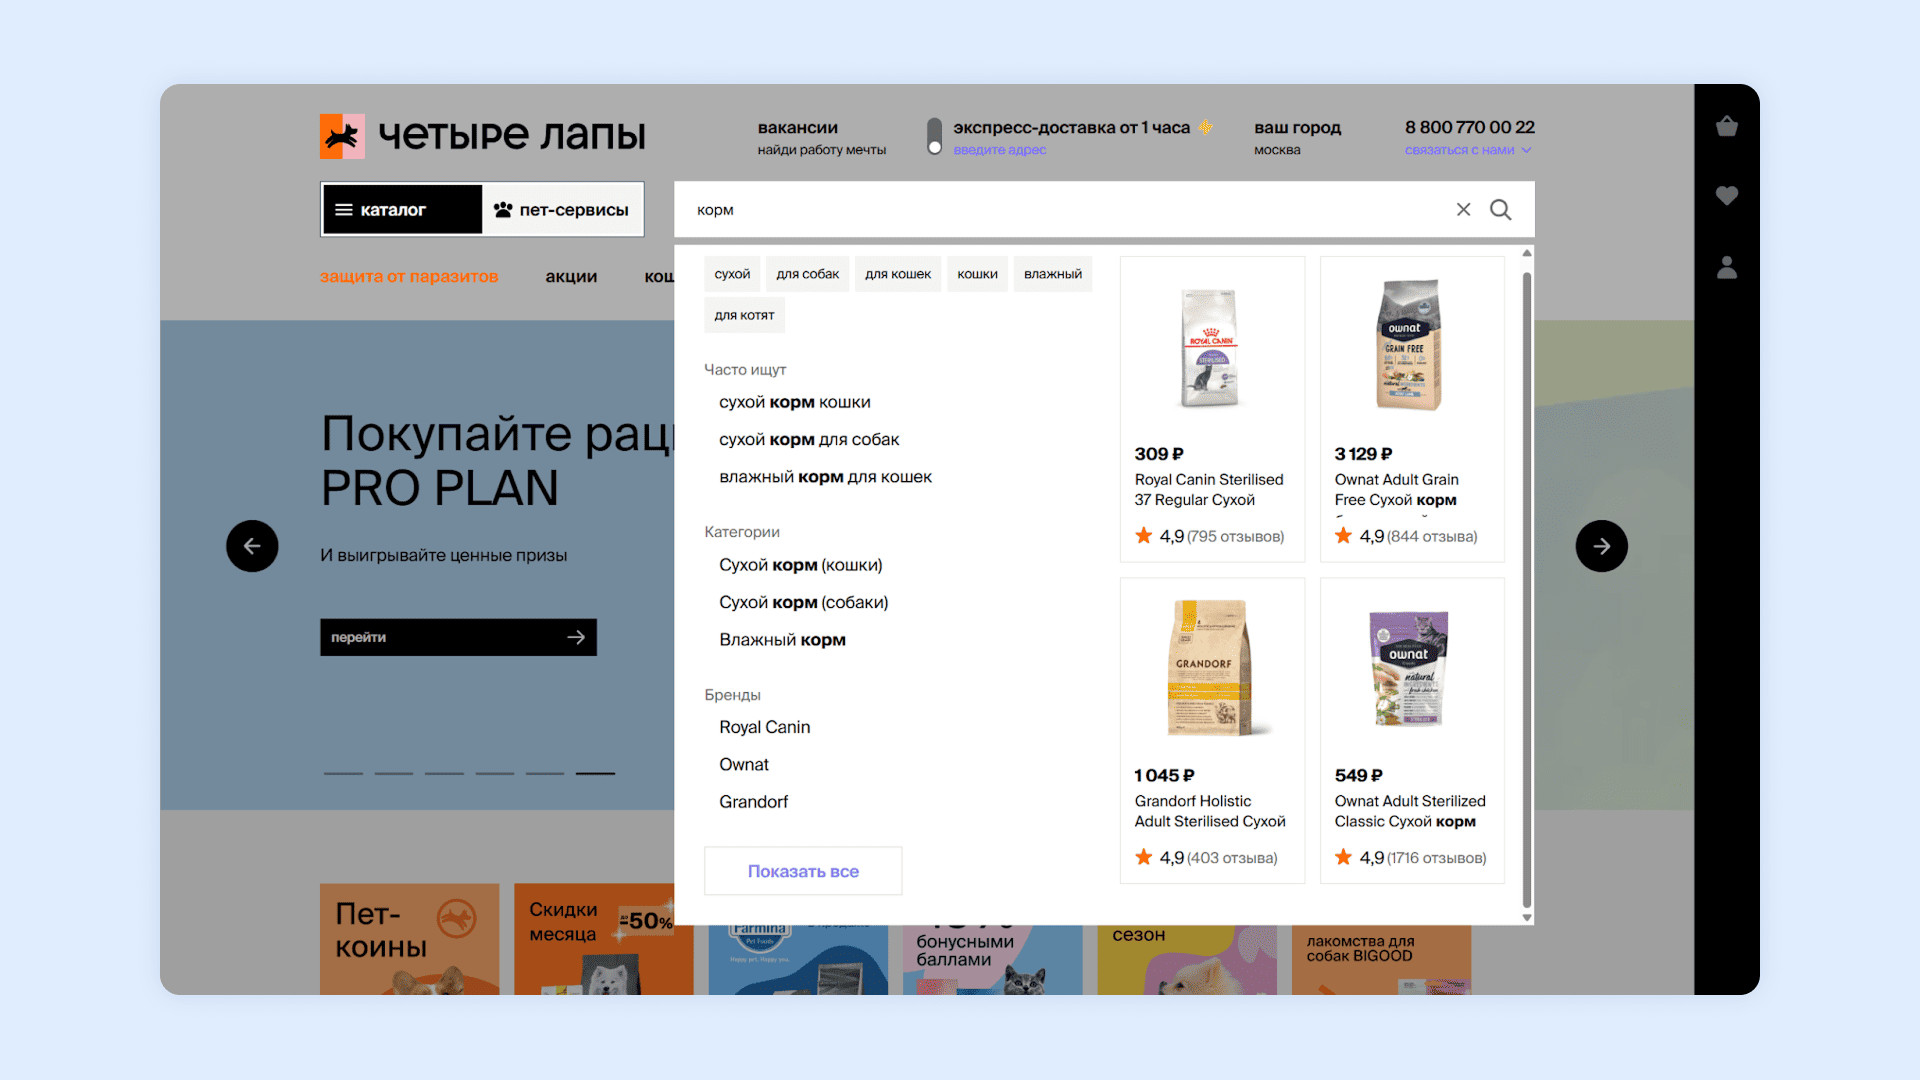Go to next banner slide arrow

click(1601, 546)
